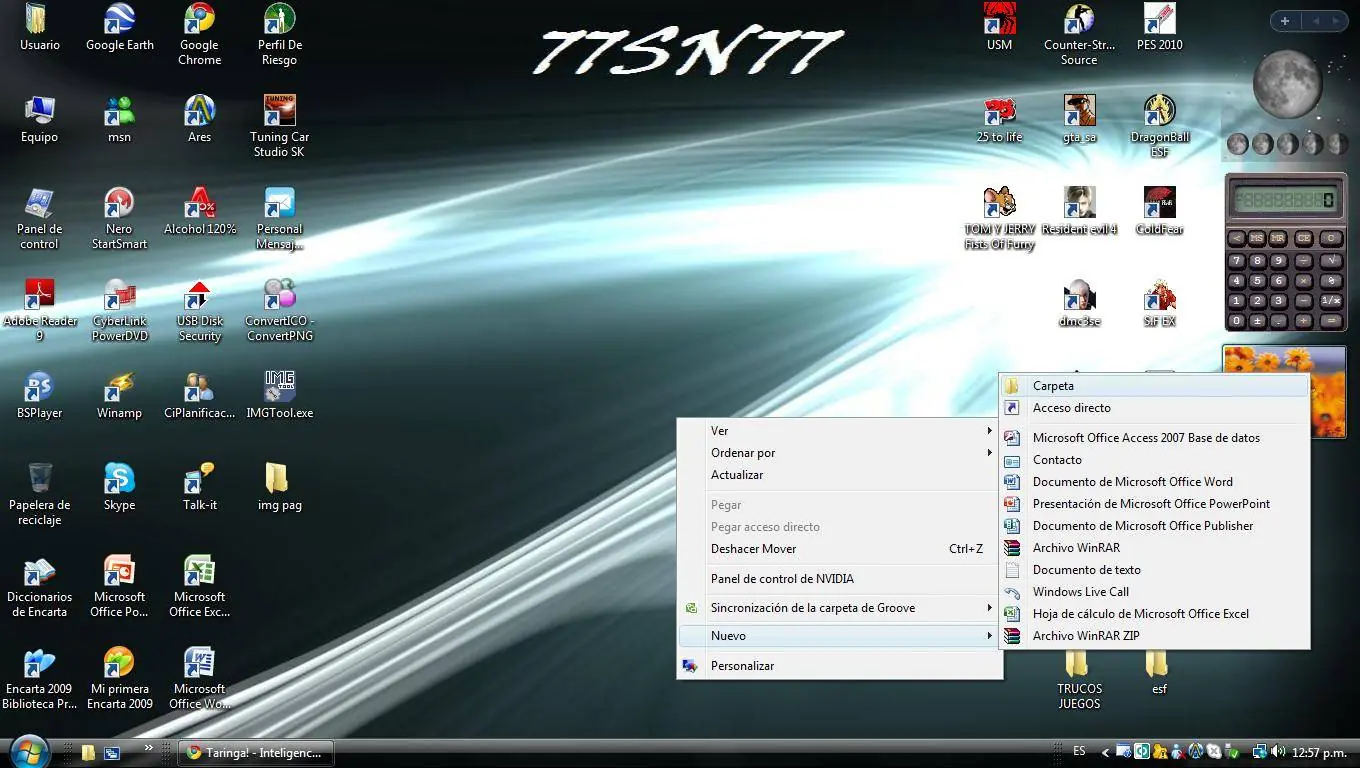Select the Counter-Strike Source shortcut
The image size is (1360, 768).
click(1079, 34)
